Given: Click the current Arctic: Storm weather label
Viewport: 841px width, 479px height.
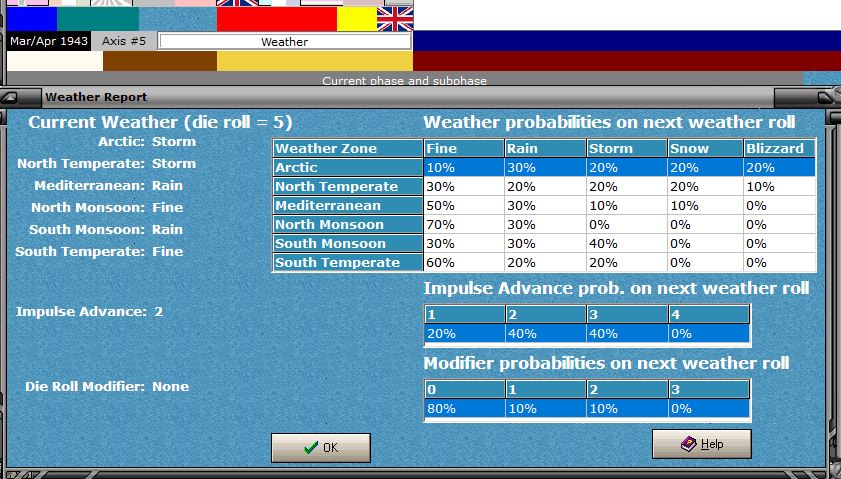Looking at the screenshot, I should tap(147, 142).
